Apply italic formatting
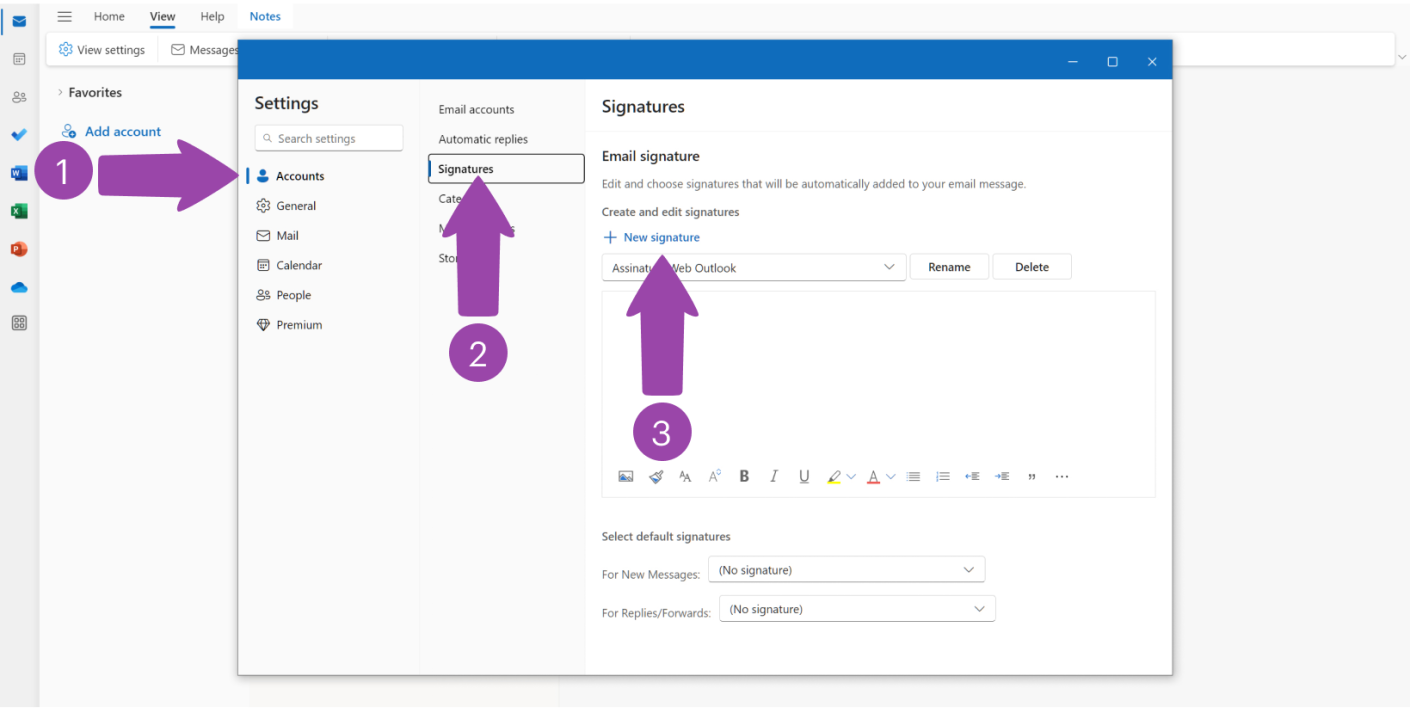The image size is (1410, 713). 774,476
